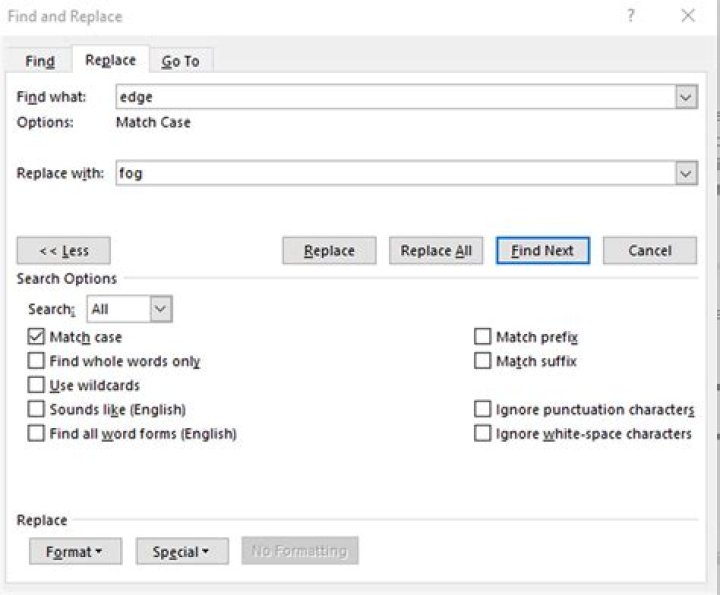Image resolution: width=720 pixels, height=595 pixels.
Task: Click the No Formatting button
Action: coord(300,550)
